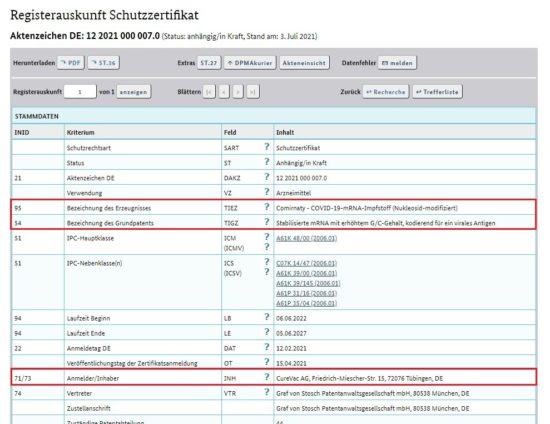
Task: Open help icon for DAKZ field
Action: click(x=267, y=177)
